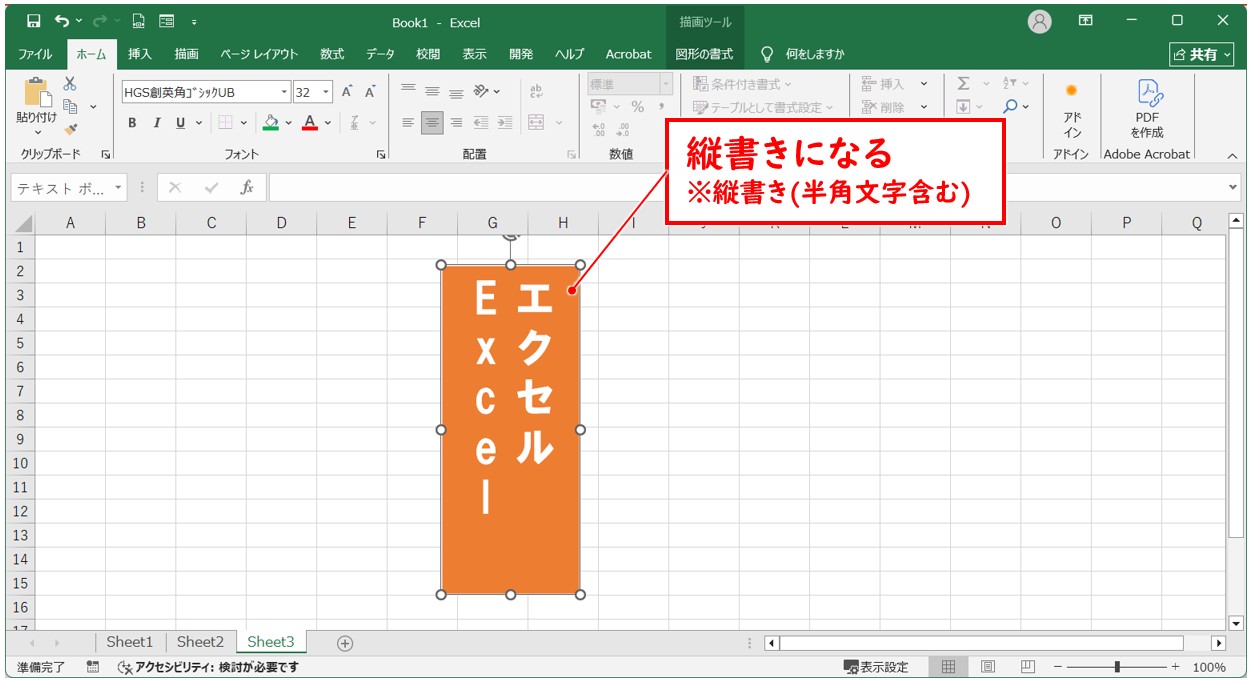This screenshot has height=684, width=1252.
Task: Click the Save icon in quick access toolbar
Action: click(33, 21)
